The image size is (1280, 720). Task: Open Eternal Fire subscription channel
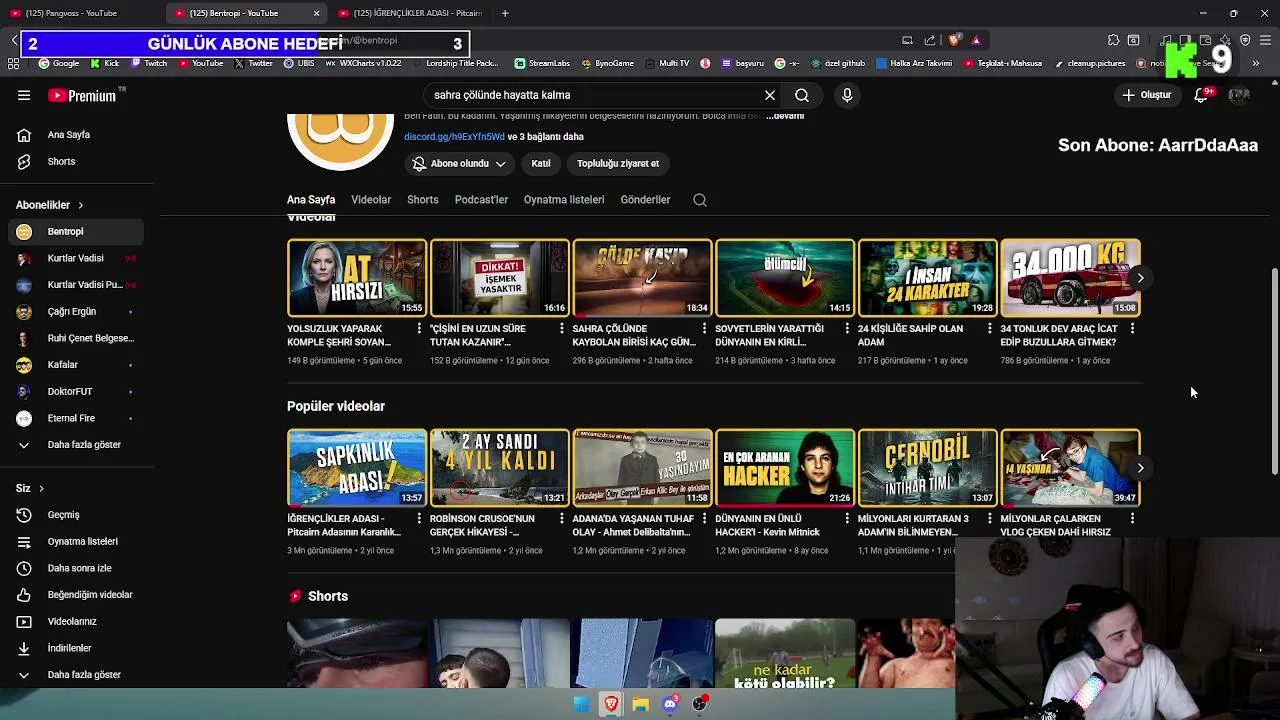[x=78, y=418]
